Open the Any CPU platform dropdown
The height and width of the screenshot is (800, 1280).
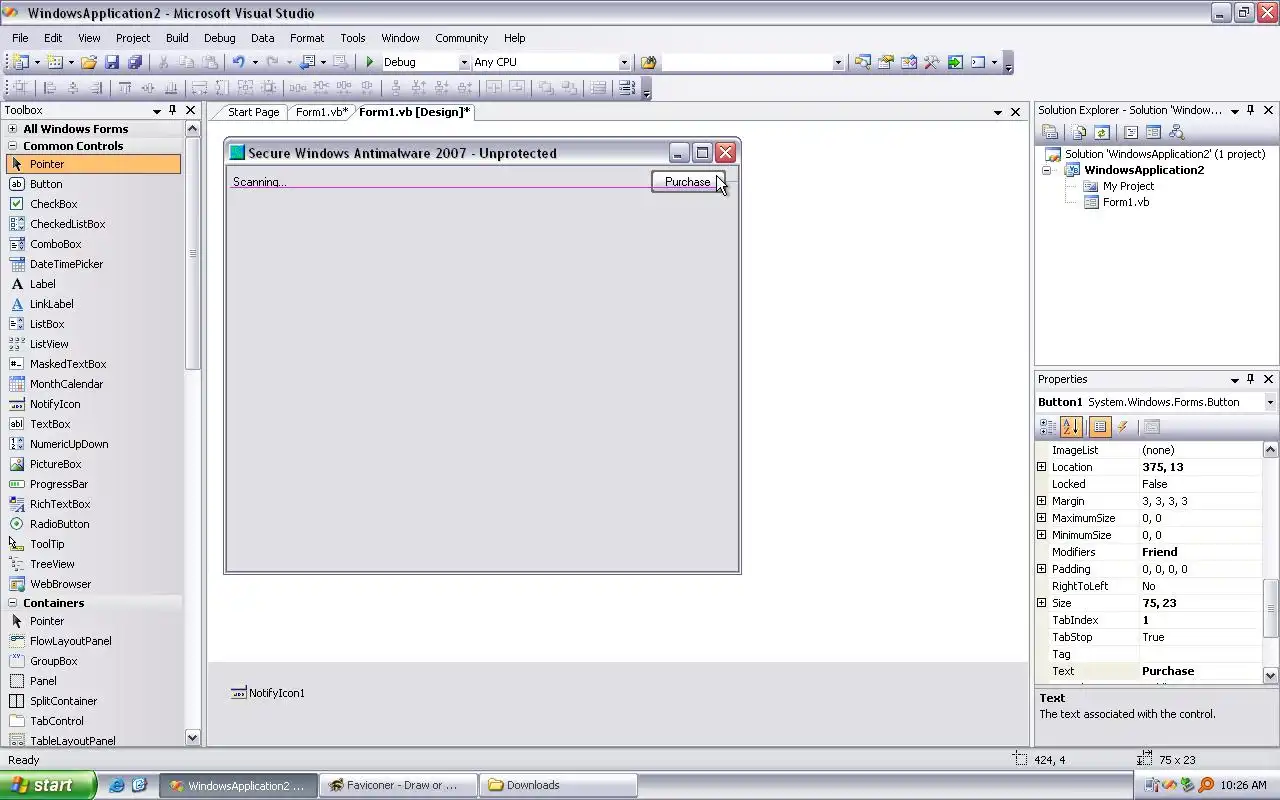coord(624,62)
